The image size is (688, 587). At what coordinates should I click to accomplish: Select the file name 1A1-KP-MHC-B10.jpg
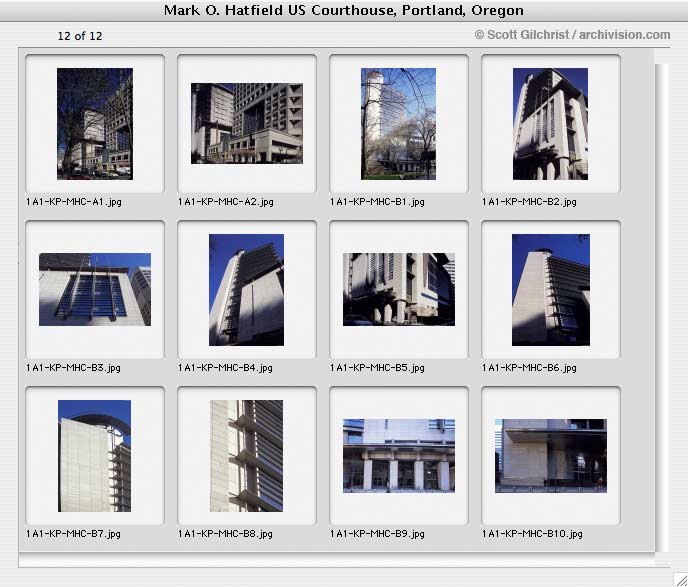[532, 534]
